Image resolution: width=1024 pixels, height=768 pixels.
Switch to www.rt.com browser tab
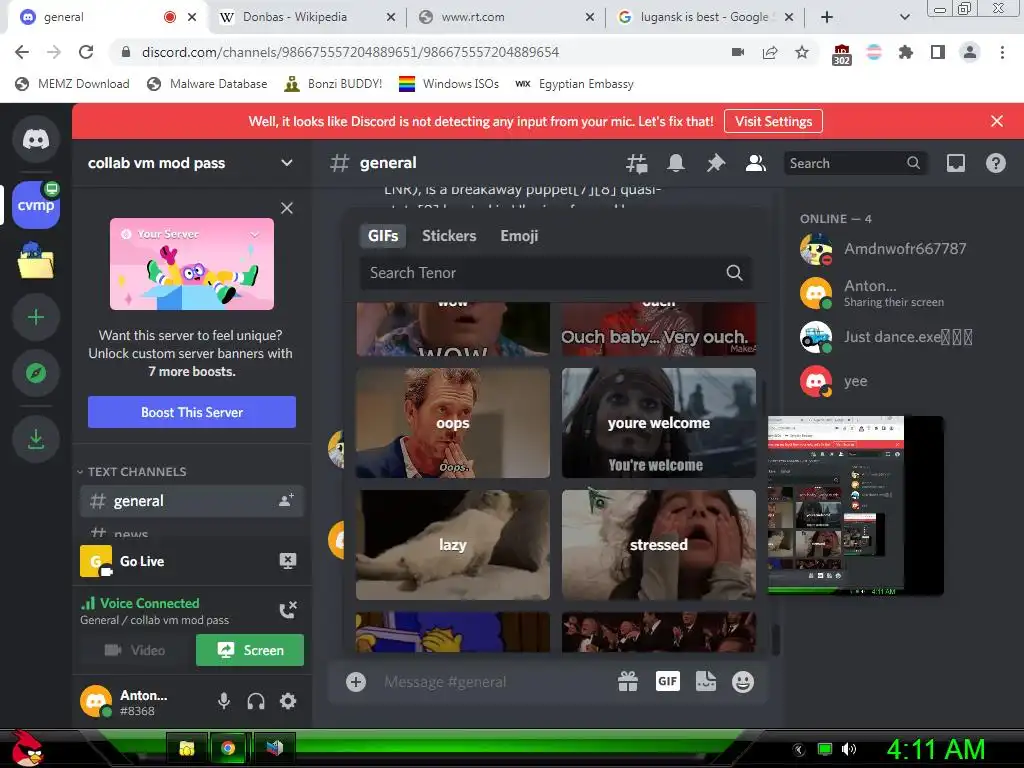click(506, 17)
